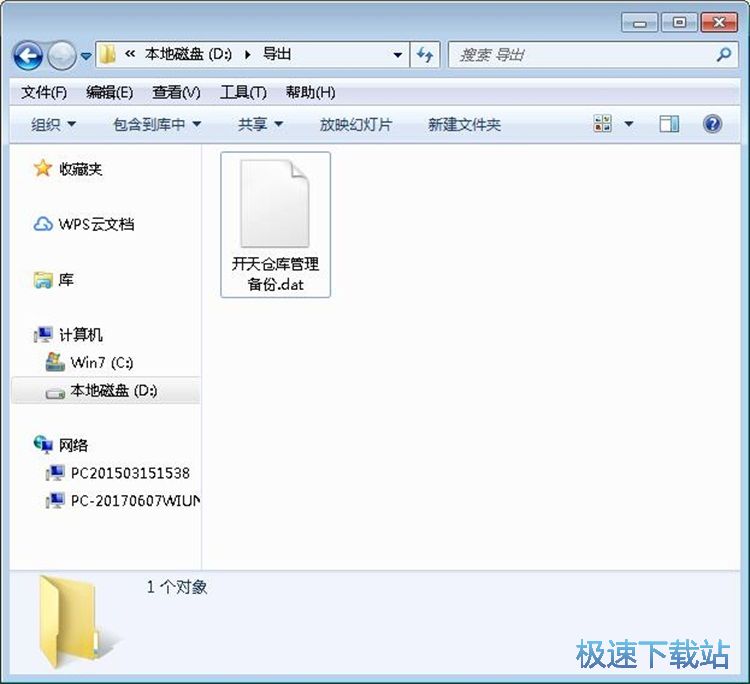
Task: Open the 文件(F) menu
Action: pos(44,92)
